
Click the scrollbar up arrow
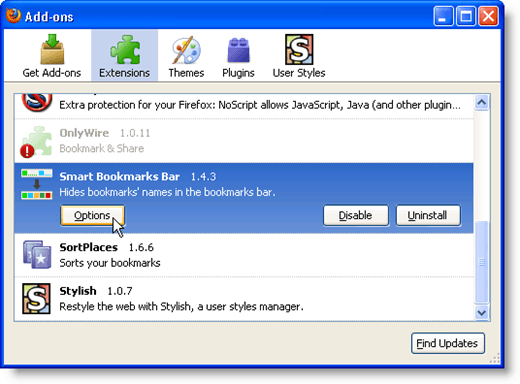(x=482, y=102)
